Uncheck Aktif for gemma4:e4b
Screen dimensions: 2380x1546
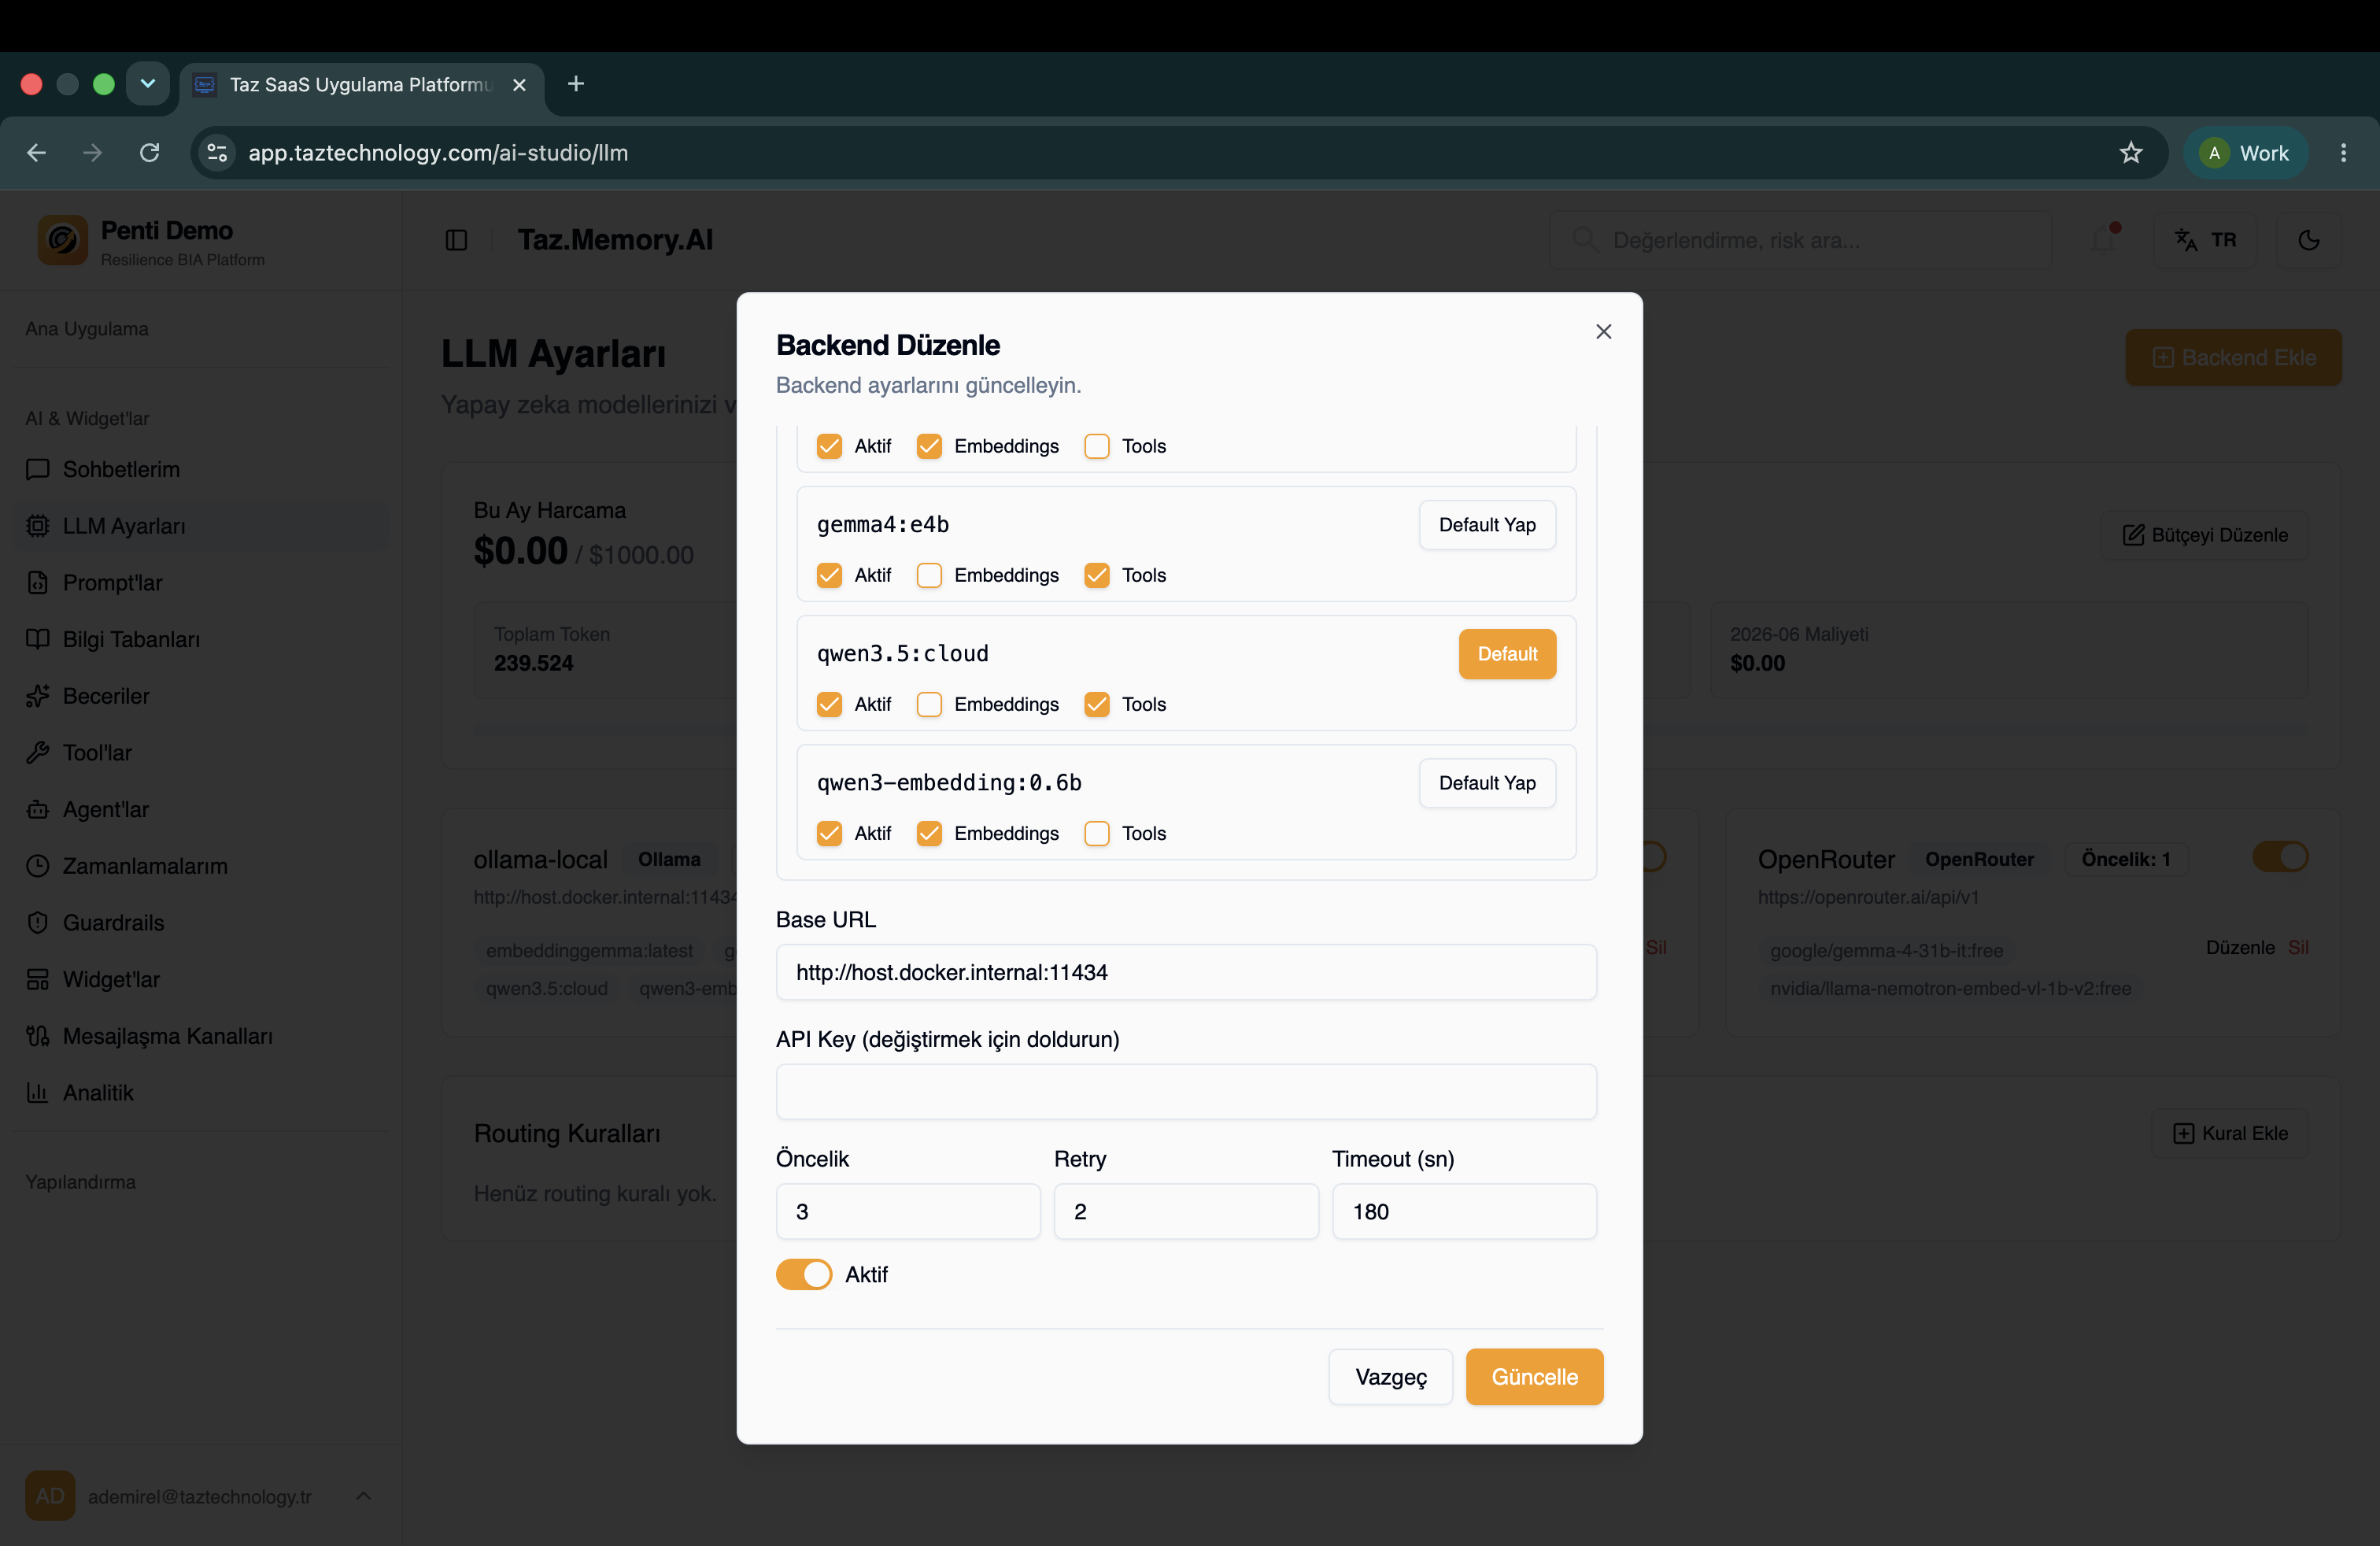pyautogui.click(x=829, y=575)
